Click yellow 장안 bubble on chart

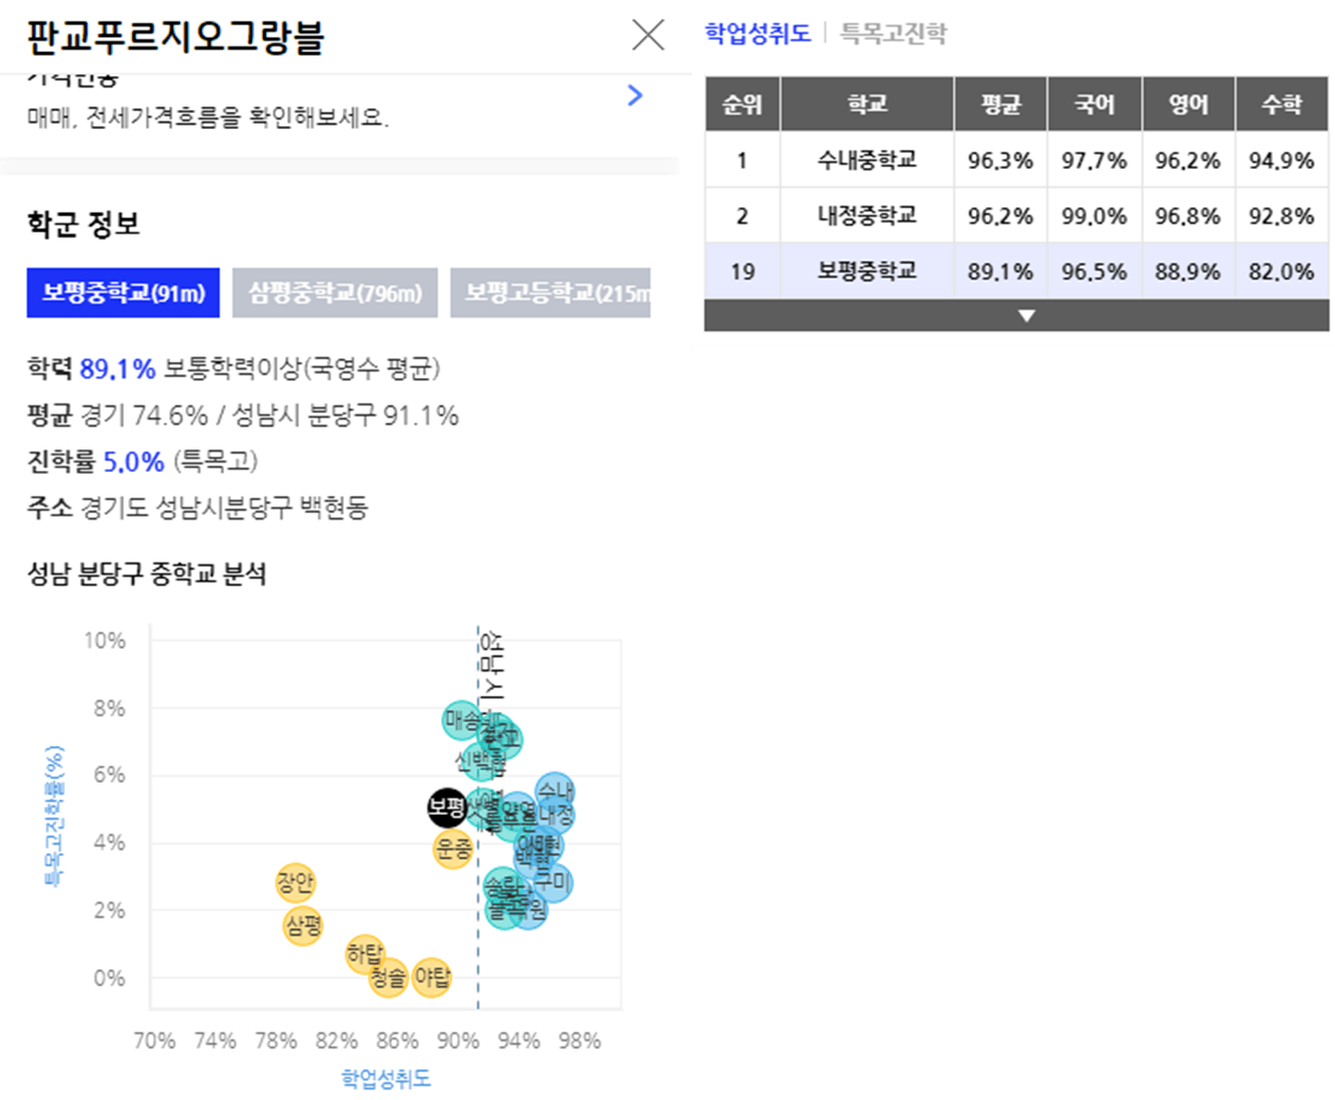295,883
